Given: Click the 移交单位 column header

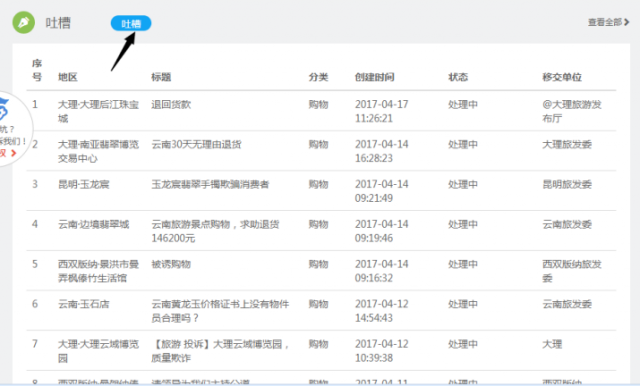Looking at the screenshot, I should tap(562, 77).
